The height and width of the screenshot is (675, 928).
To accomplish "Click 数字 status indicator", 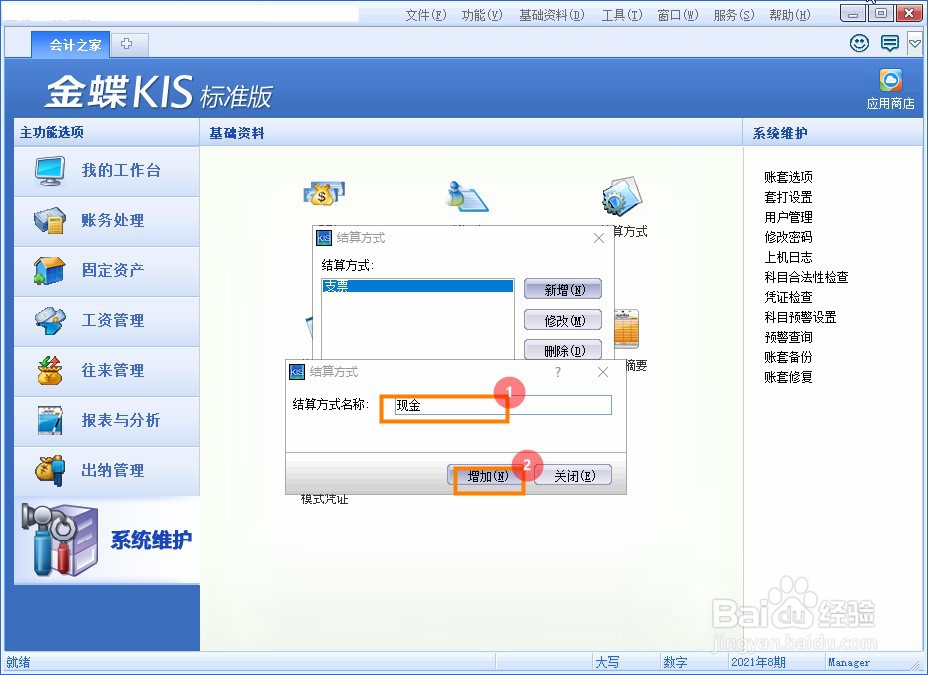I will [x=675, y=662].
